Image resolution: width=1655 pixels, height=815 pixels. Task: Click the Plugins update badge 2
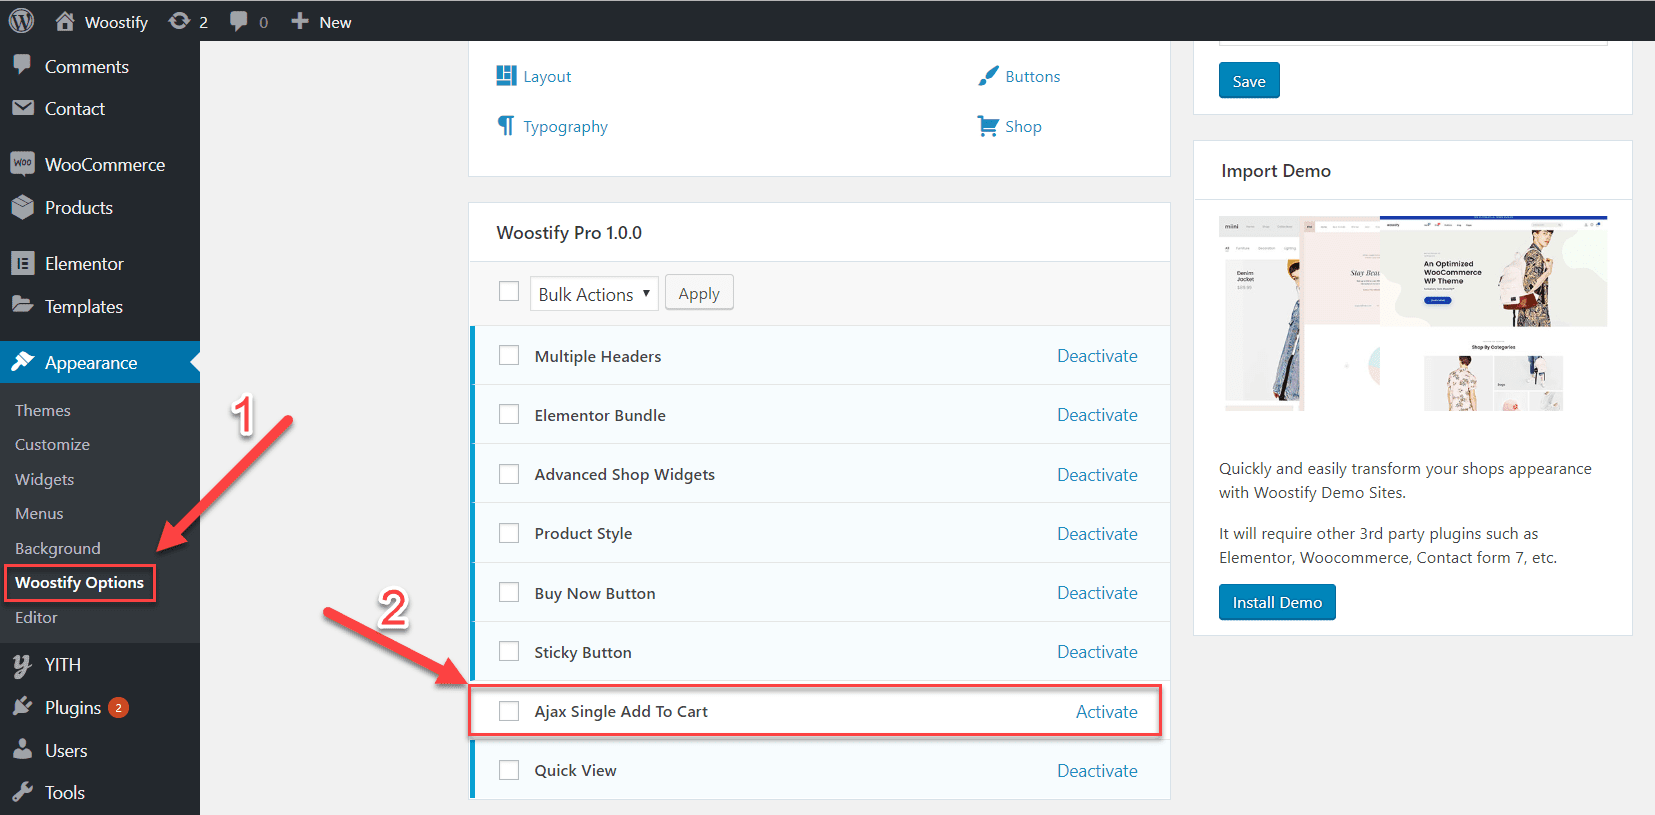pyautogui.click(x=118, y=707)
